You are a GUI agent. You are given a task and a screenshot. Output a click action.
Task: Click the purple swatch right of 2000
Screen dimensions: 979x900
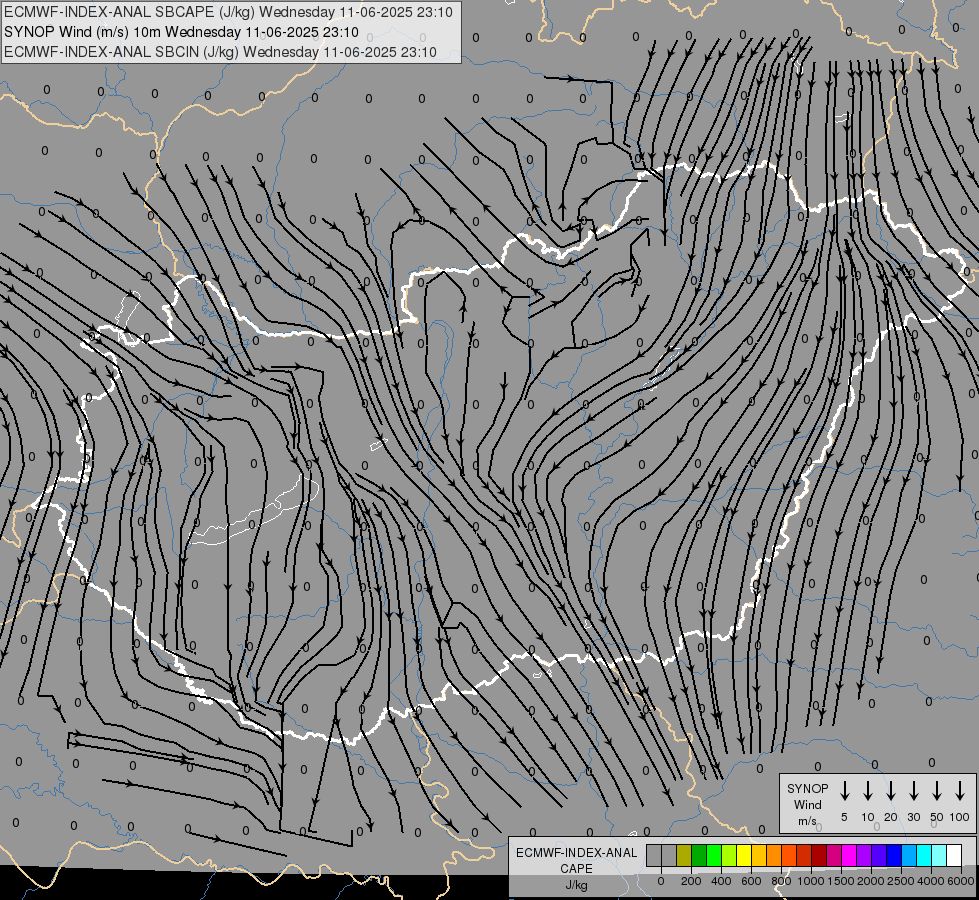tap(863, 855)
